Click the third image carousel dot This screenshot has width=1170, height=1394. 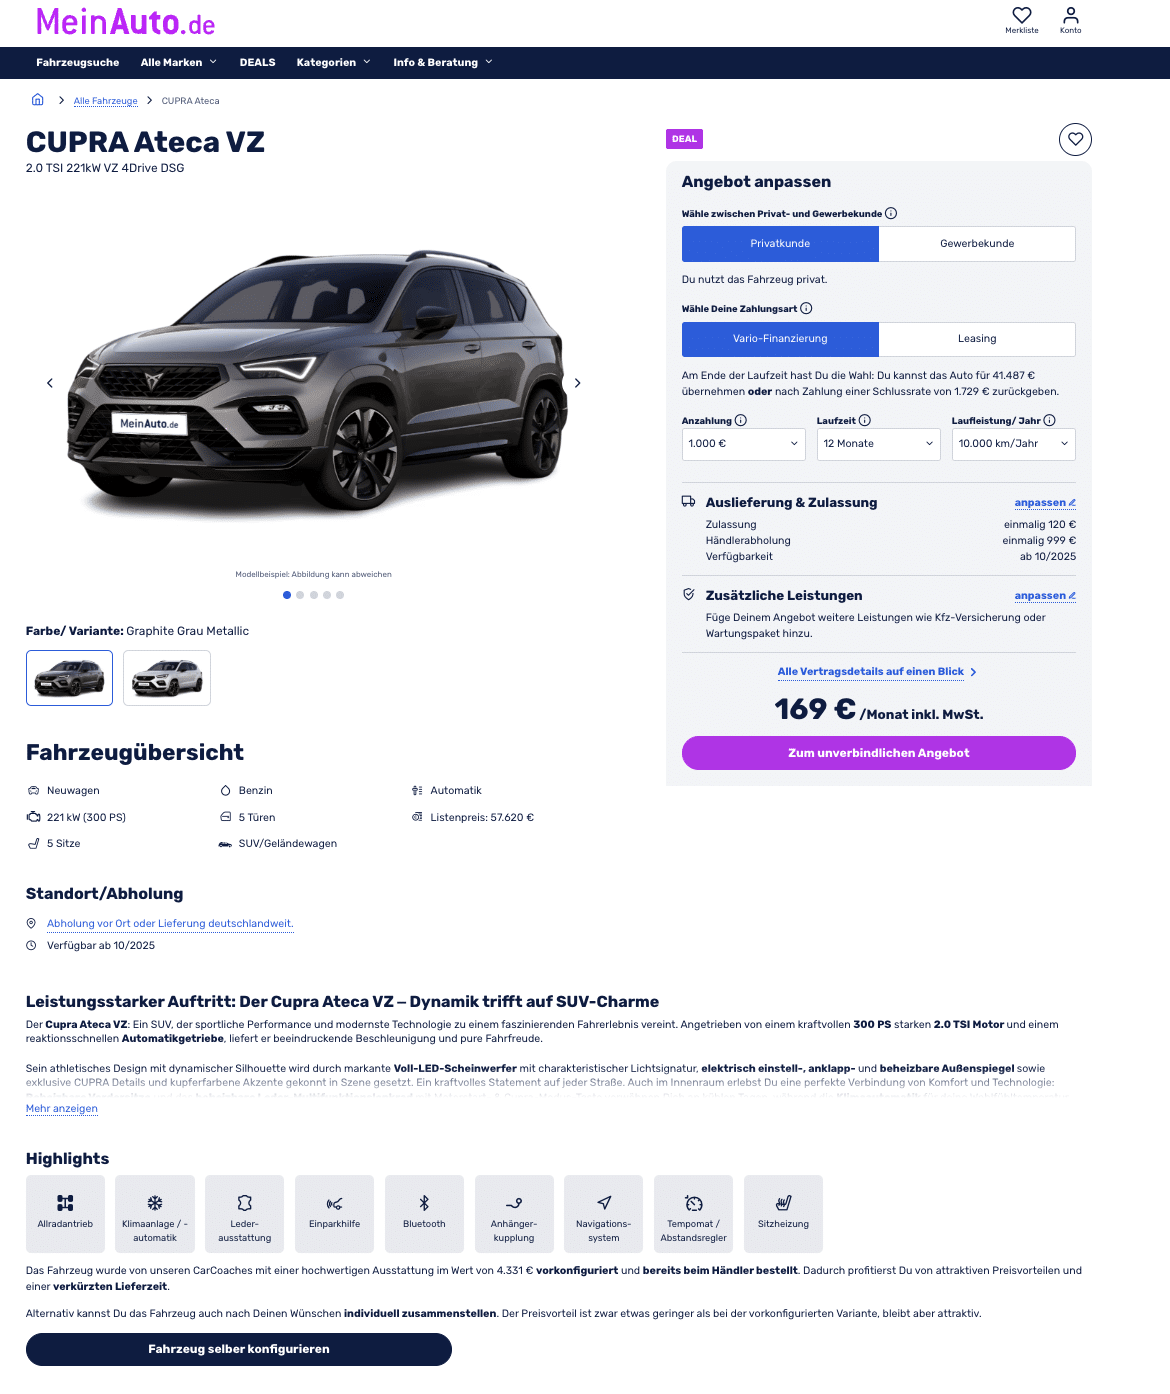click(x=313, y=595)
